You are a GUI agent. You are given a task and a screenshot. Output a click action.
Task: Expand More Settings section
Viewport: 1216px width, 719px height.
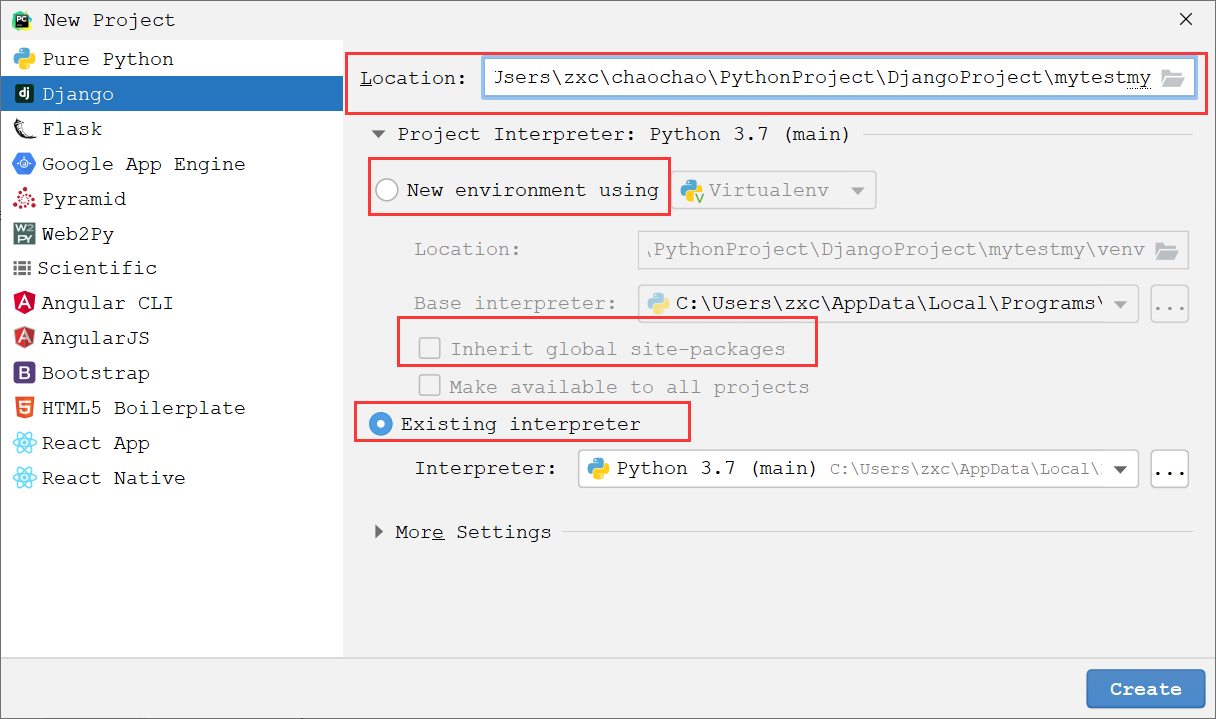tap(379, 532)
